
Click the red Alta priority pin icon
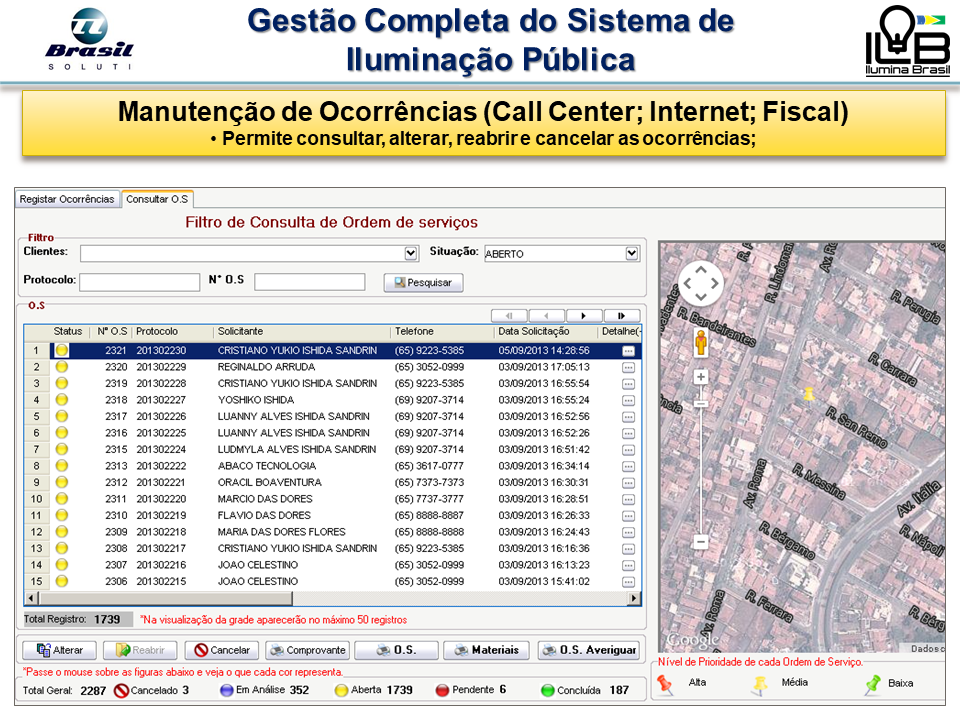[665, 684]
